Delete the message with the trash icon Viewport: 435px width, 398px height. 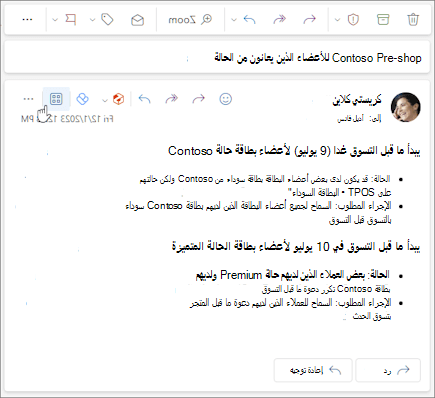point(413,19)
